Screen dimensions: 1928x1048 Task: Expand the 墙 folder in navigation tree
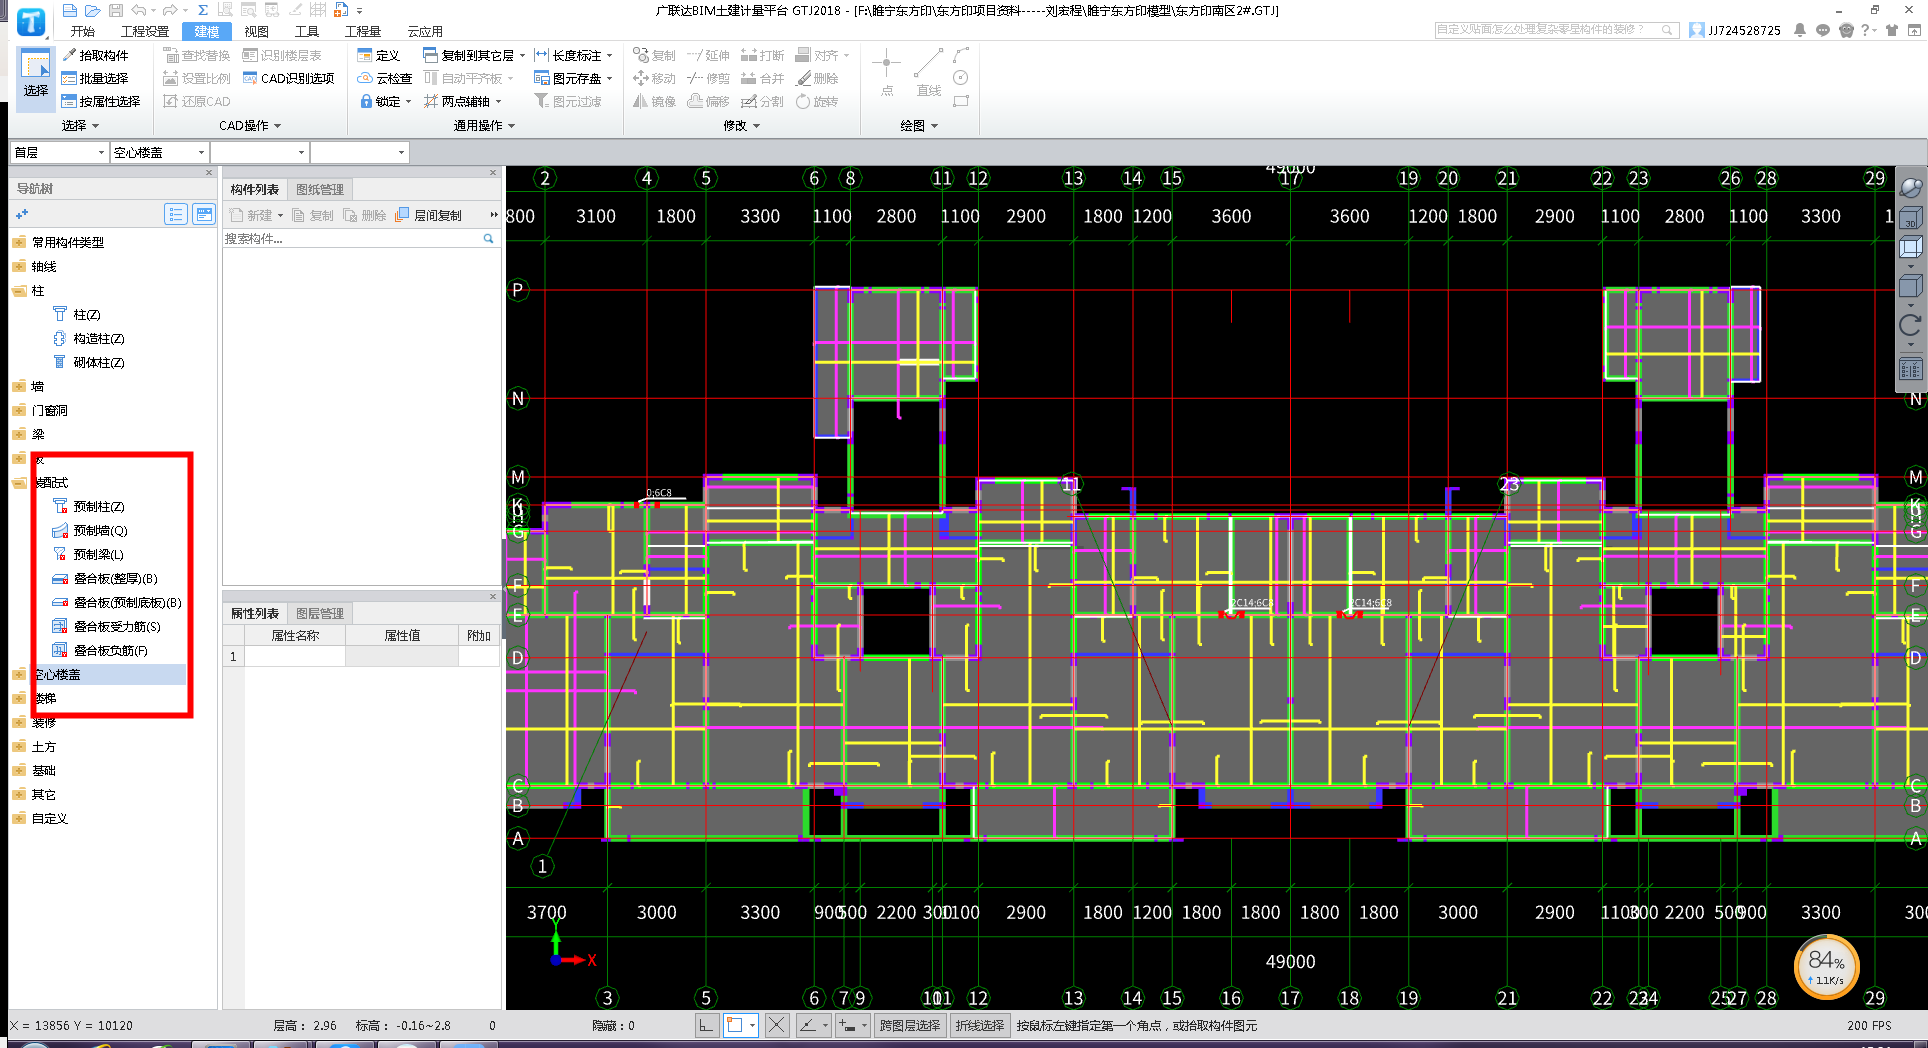pyautogui.click(x=19, y=386)
